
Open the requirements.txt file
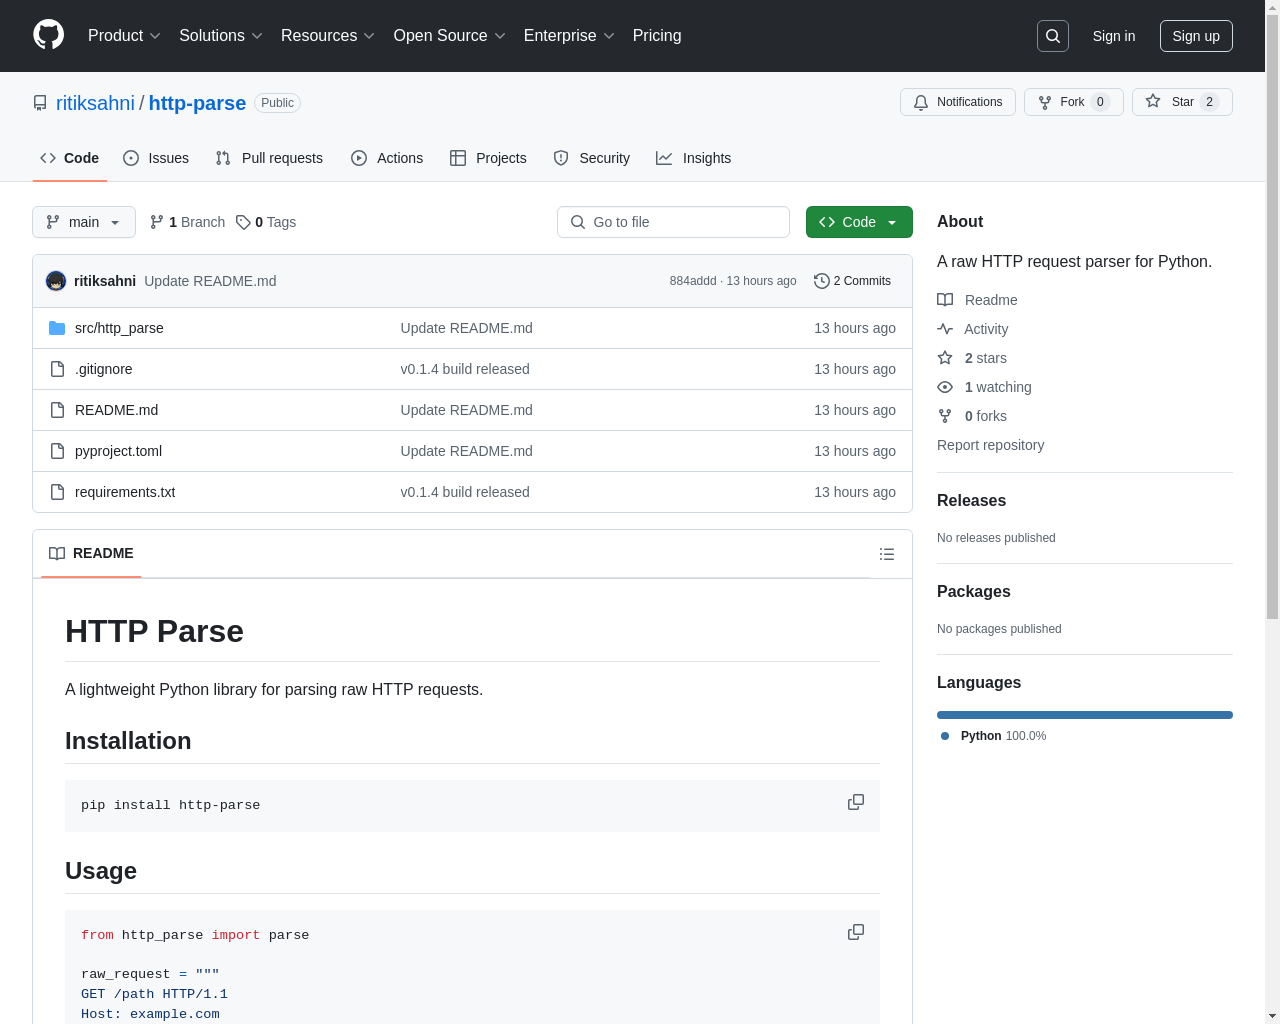tap(125, 492)
